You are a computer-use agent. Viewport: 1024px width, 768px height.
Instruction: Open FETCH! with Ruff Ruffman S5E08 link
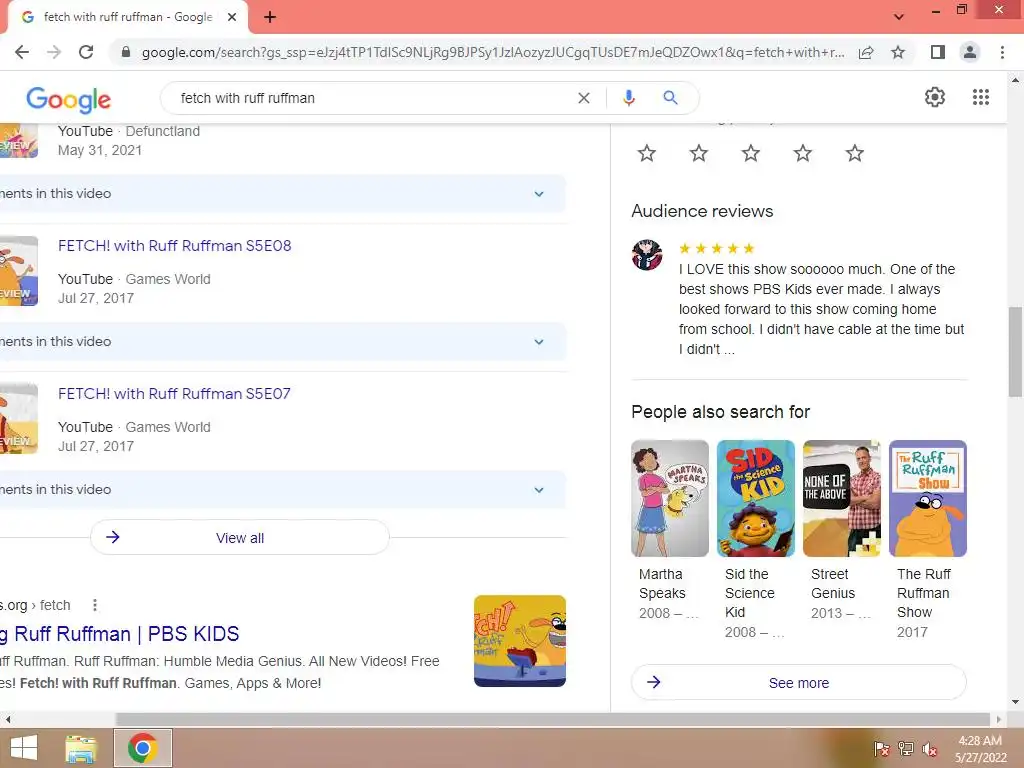[x=174, y=246]
